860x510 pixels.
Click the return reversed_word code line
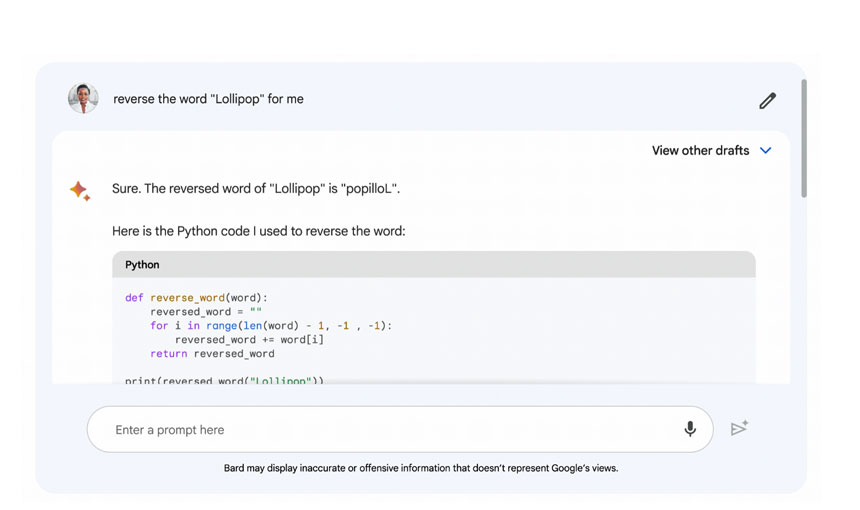pyautogui.click(x=212, y=354)
